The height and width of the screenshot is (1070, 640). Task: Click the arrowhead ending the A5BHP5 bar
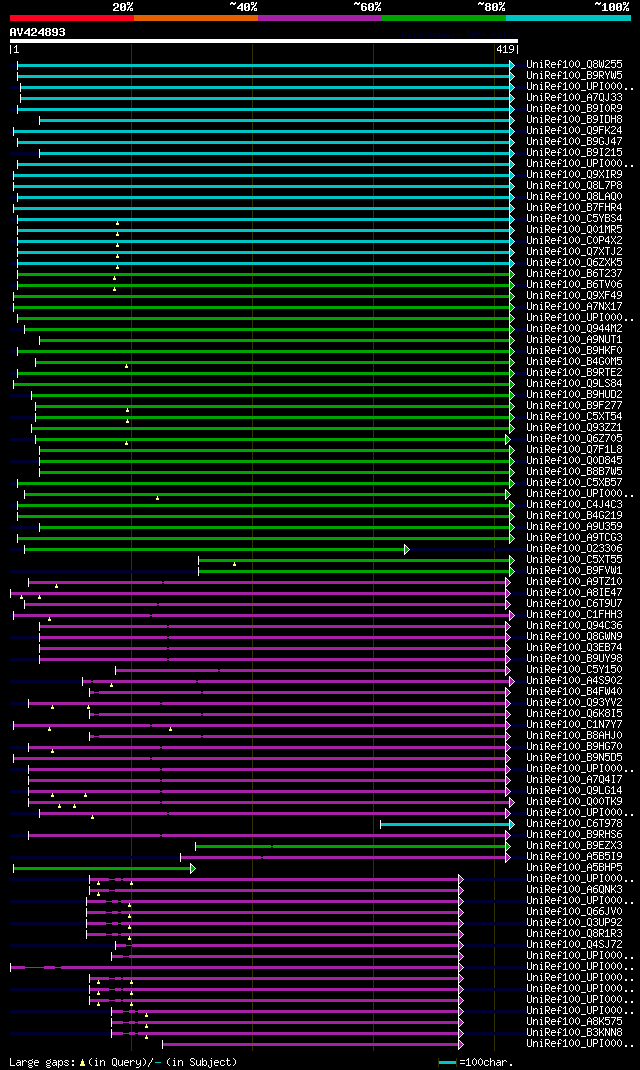pos(193,868)
